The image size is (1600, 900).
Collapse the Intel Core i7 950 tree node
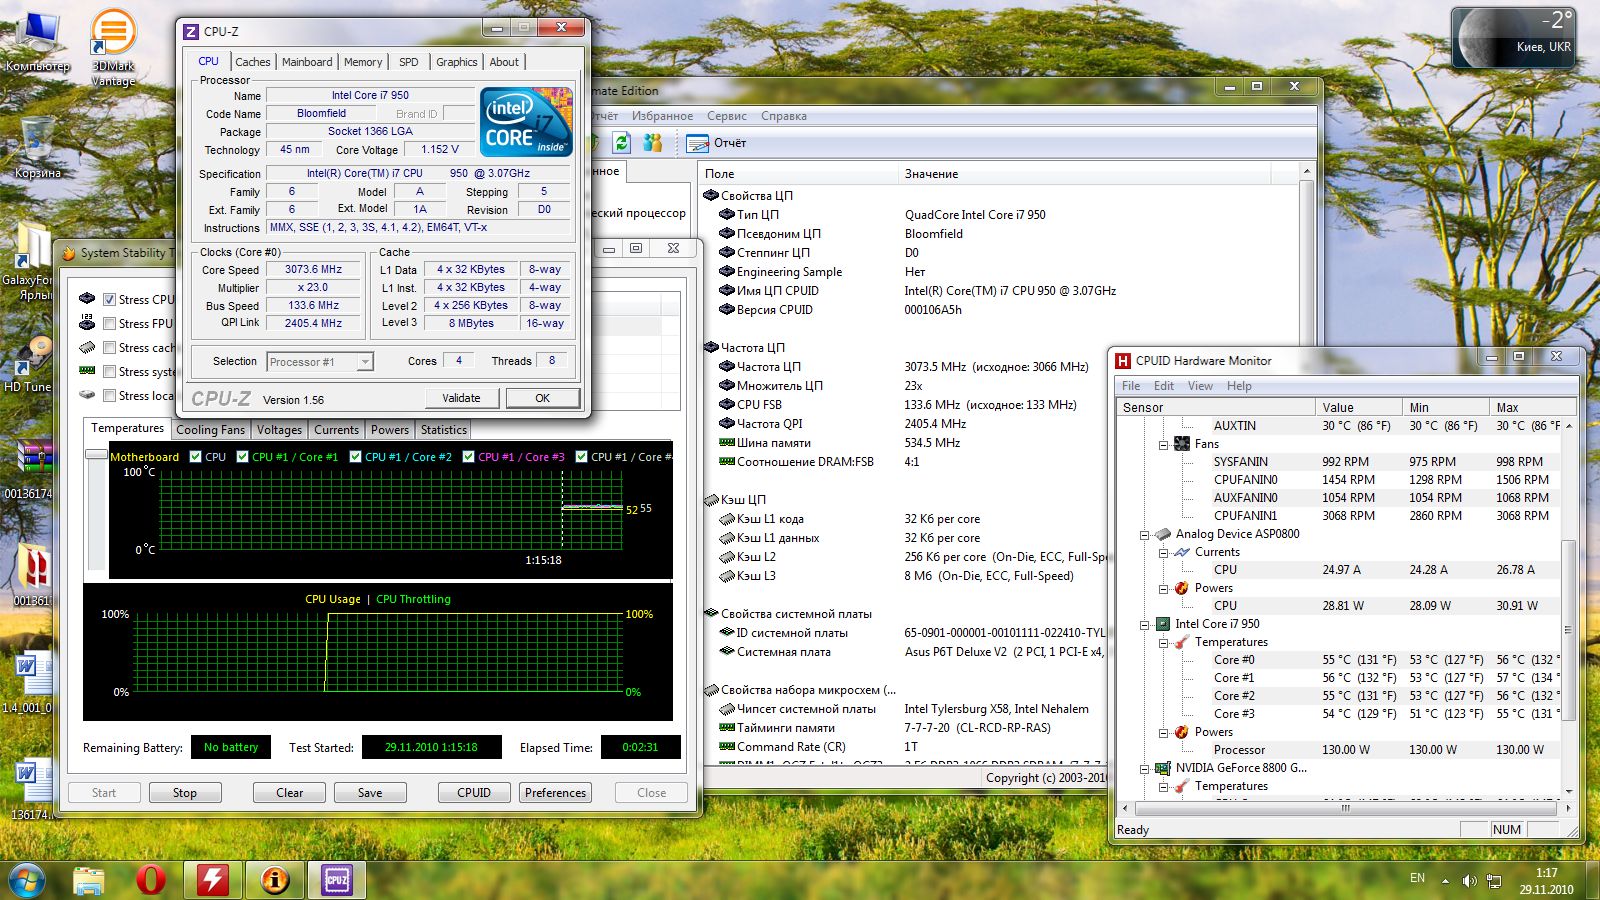tap(1145, 624)
